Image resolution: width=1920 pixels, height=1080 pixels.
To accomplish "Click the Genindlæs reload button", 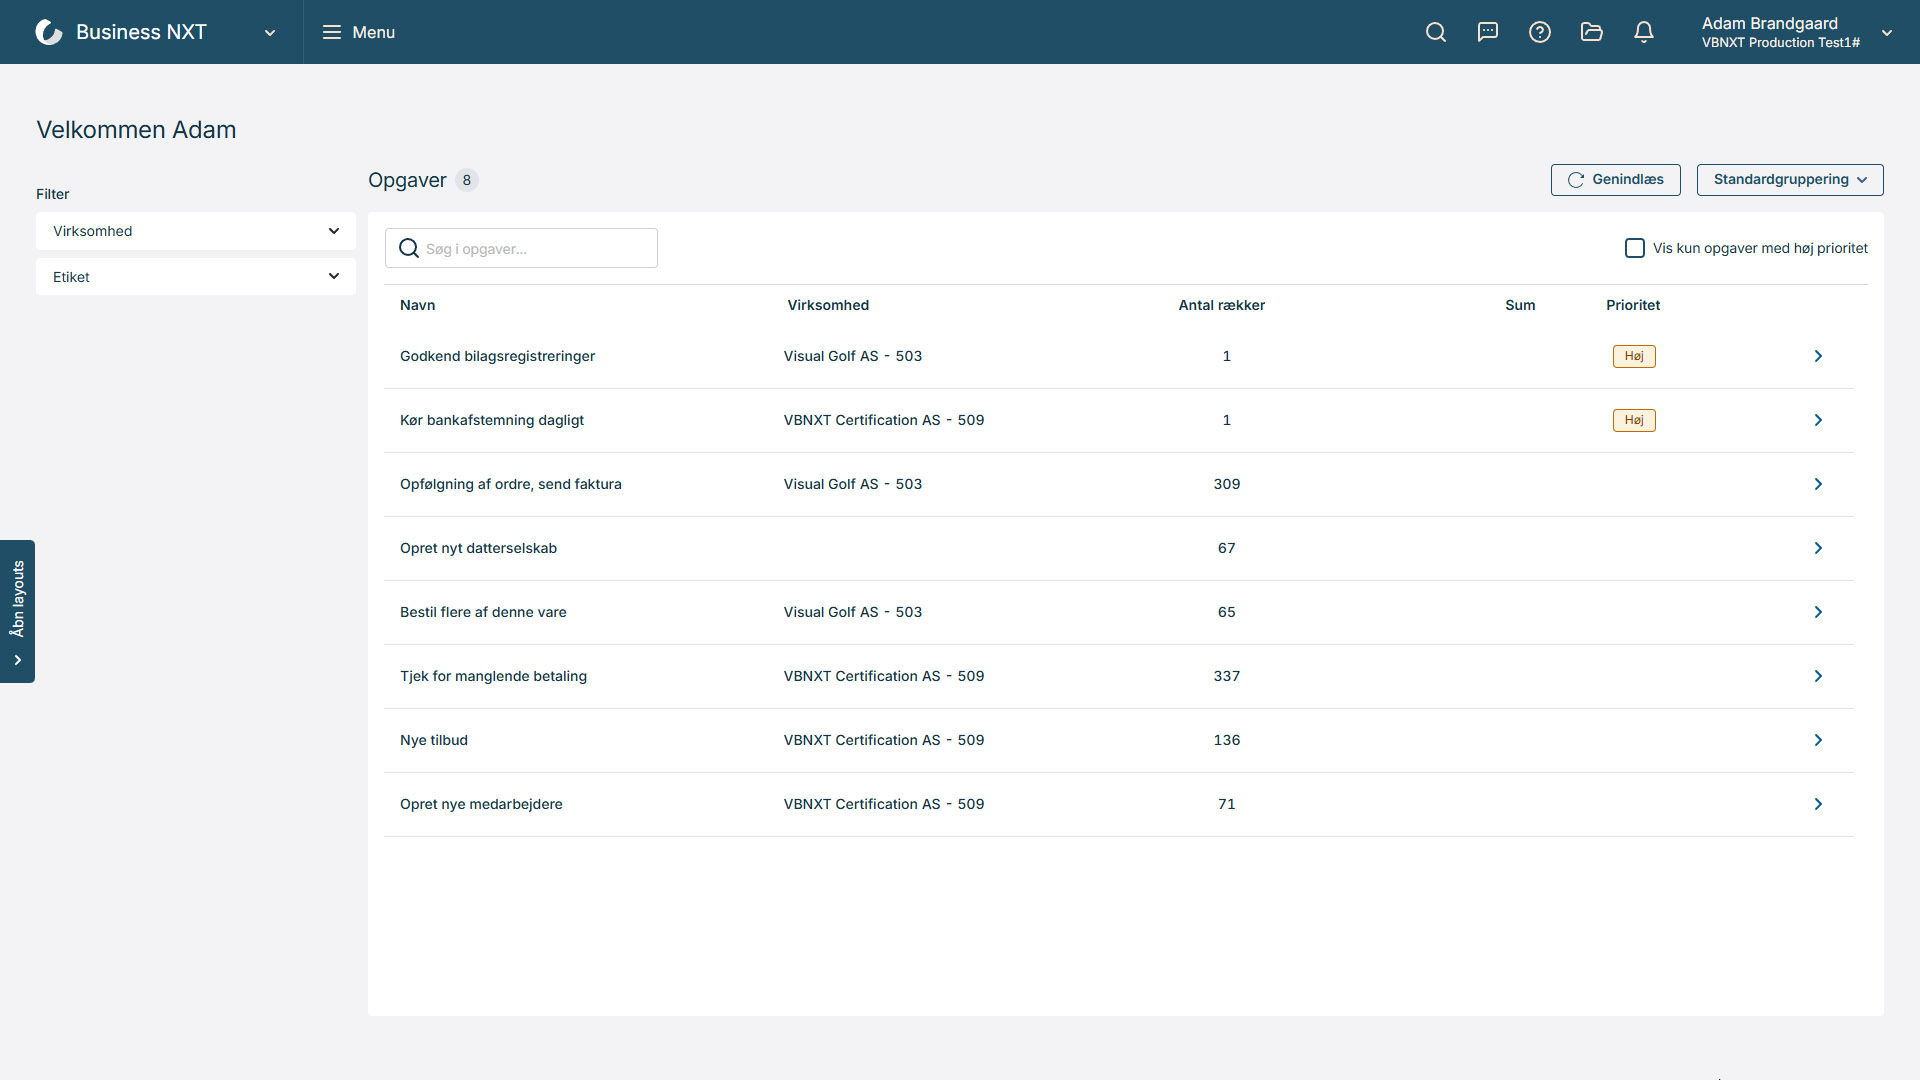I will click(x=1615, y=180).
